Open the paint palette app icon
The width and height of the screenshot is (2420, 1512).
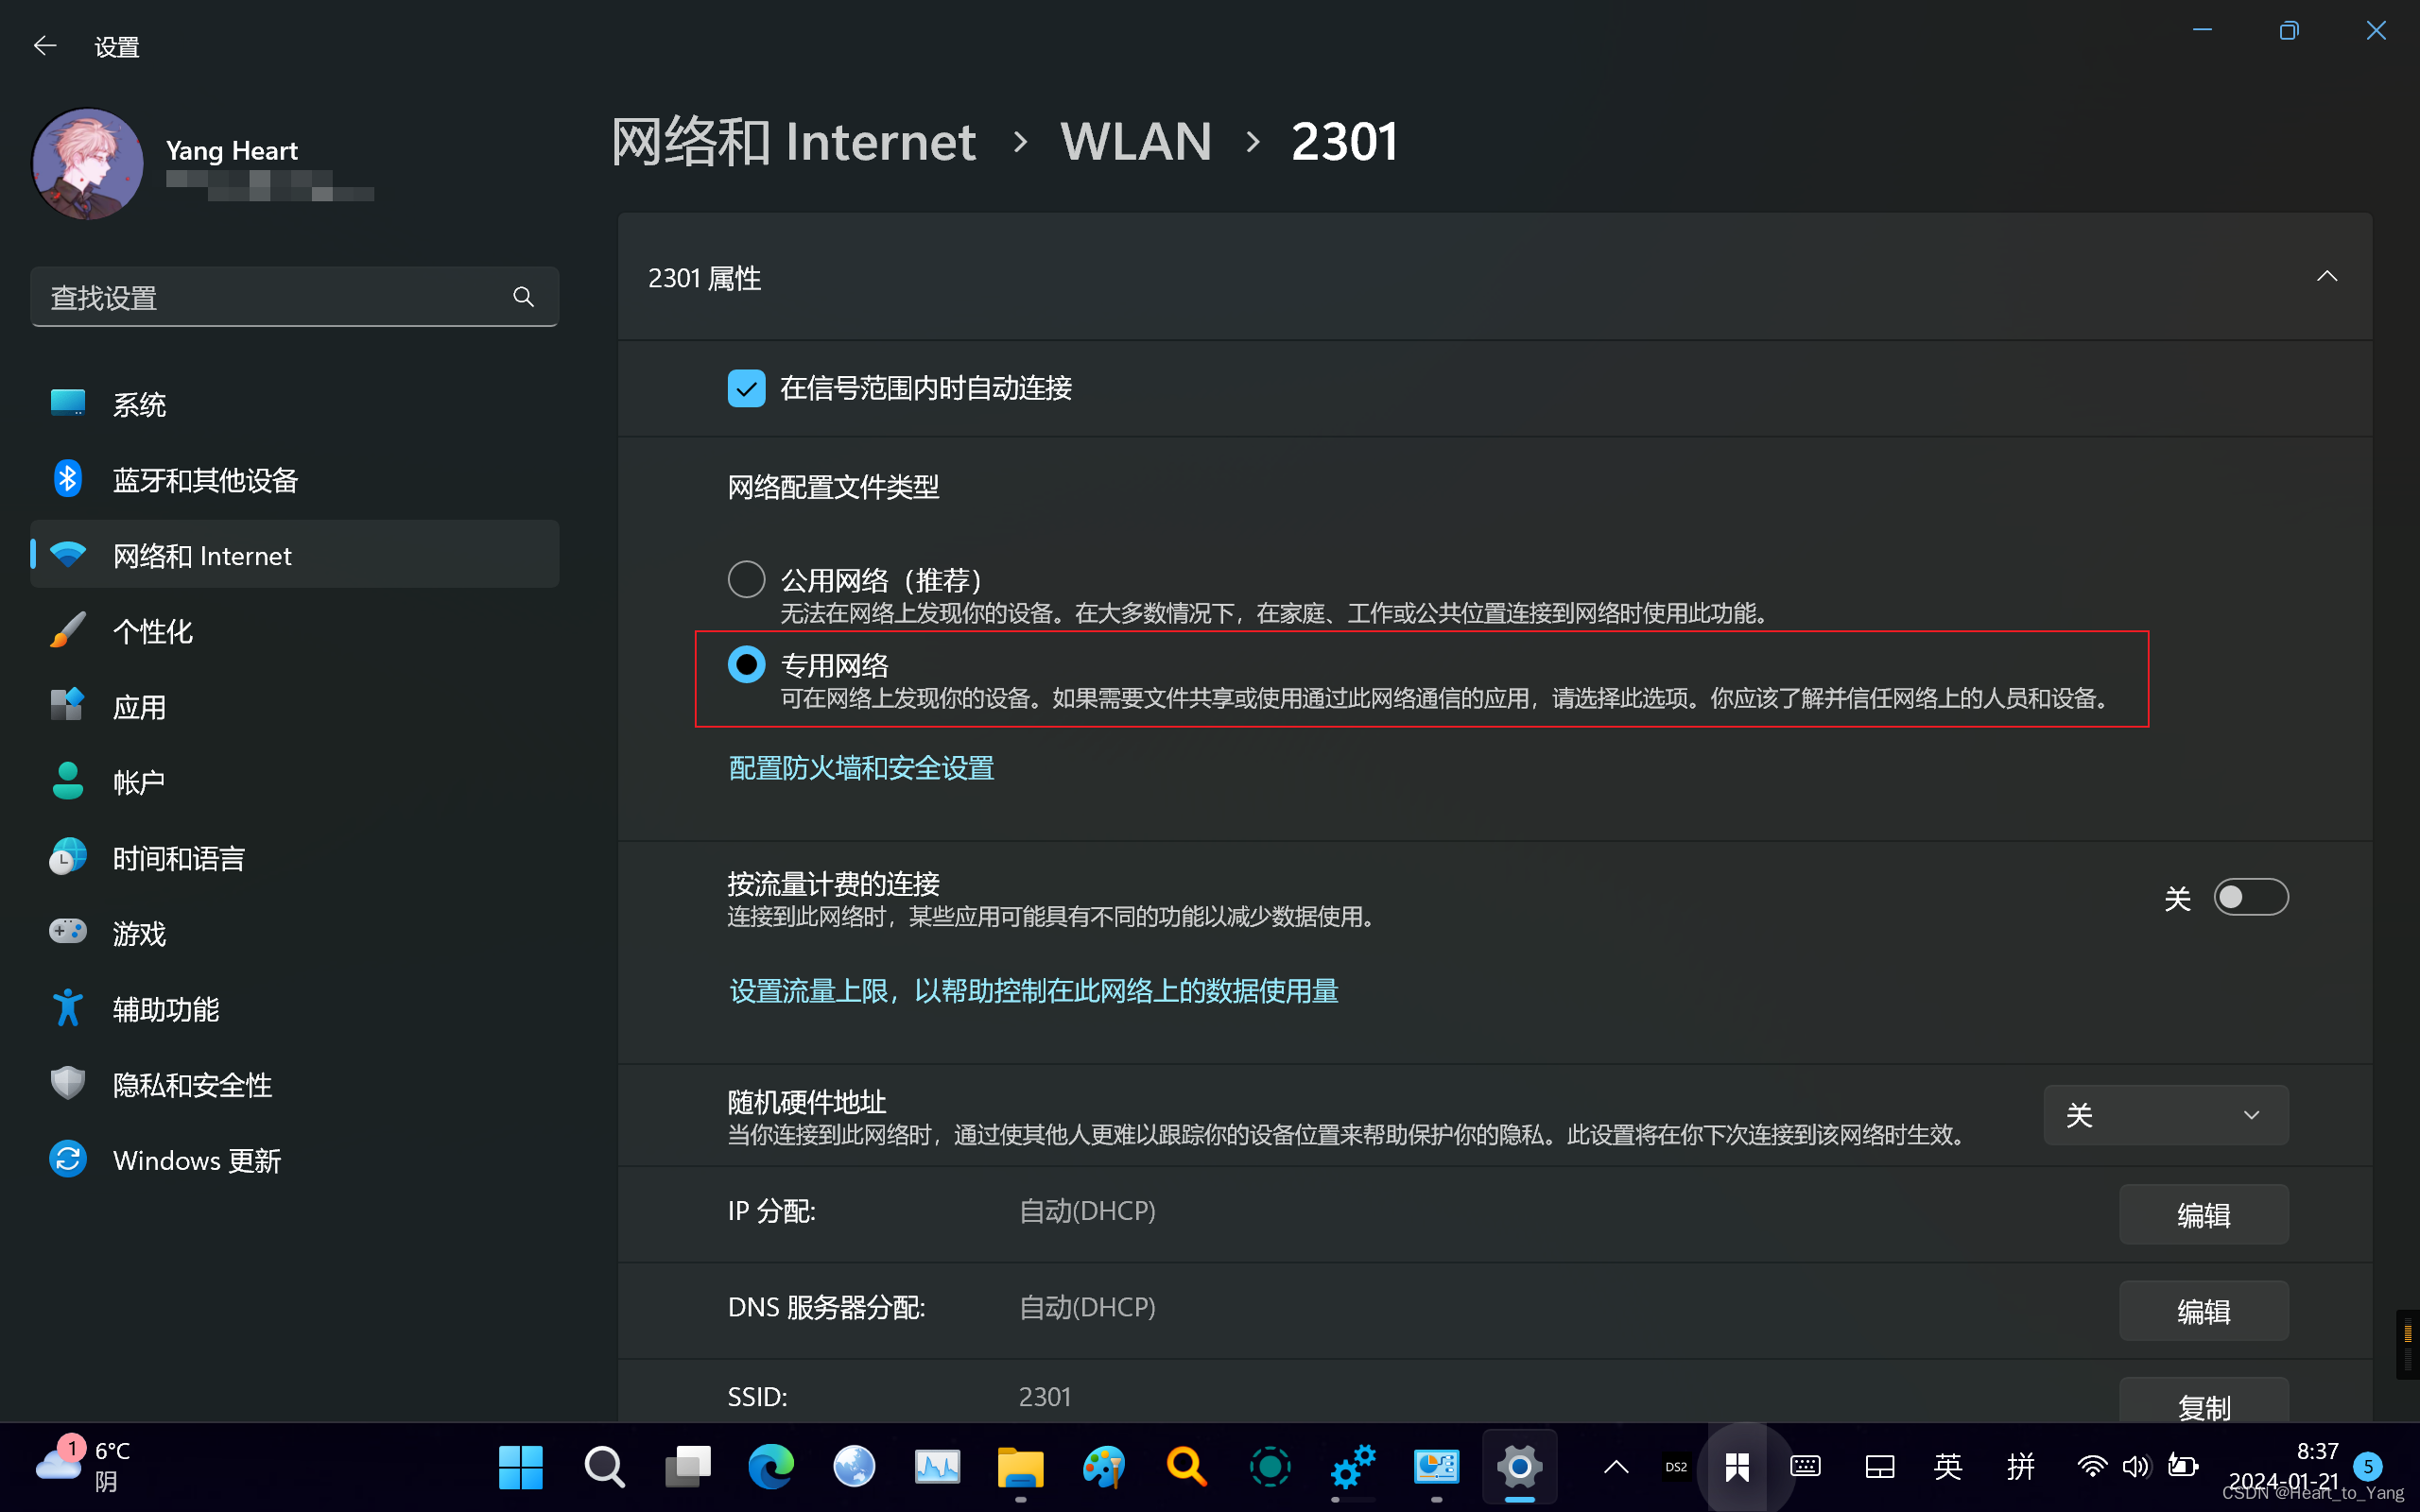(1103, 1467)
